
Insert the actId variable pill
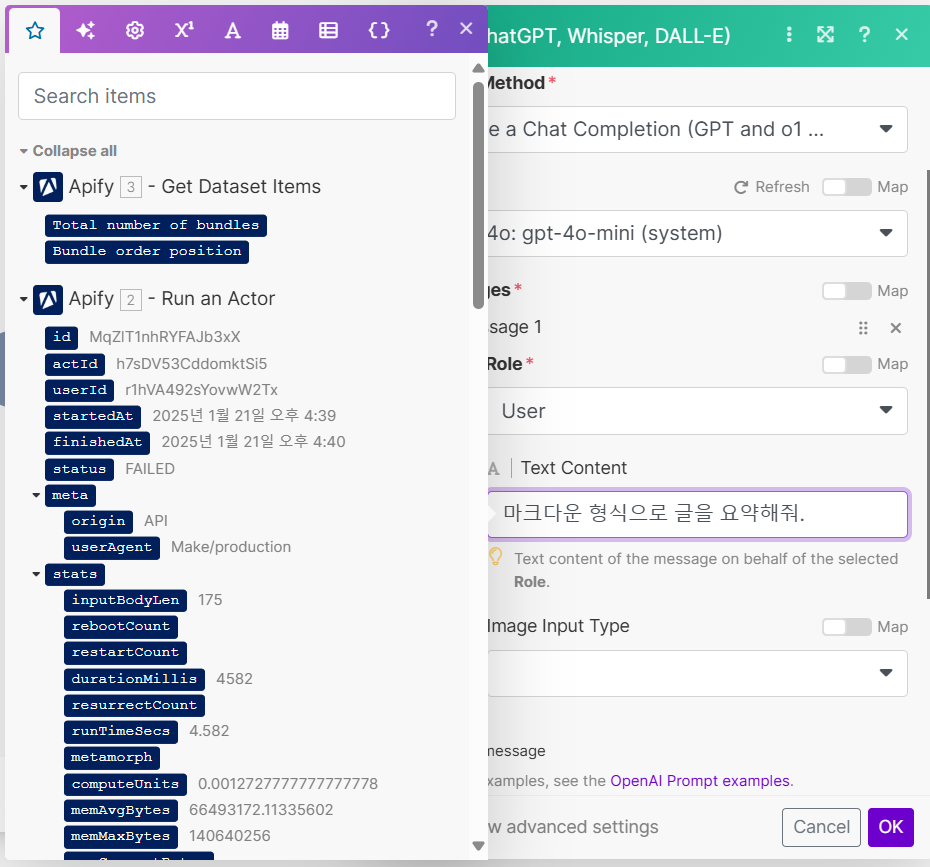click(75, 364)
